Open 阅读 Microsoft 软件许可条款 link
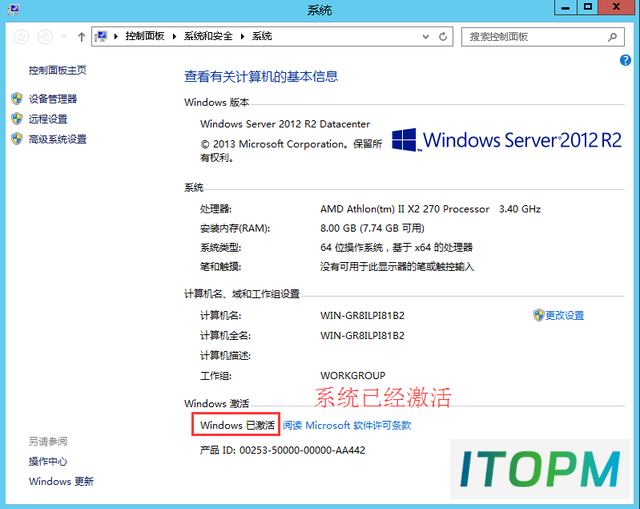Screen dimensions: 640x509 (347, 425)
